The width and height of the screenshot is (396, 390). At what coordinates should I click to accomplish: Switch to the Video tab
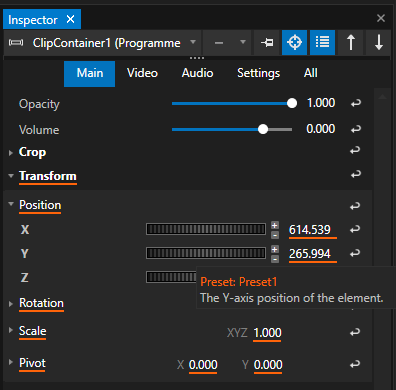tap(142, 73)
